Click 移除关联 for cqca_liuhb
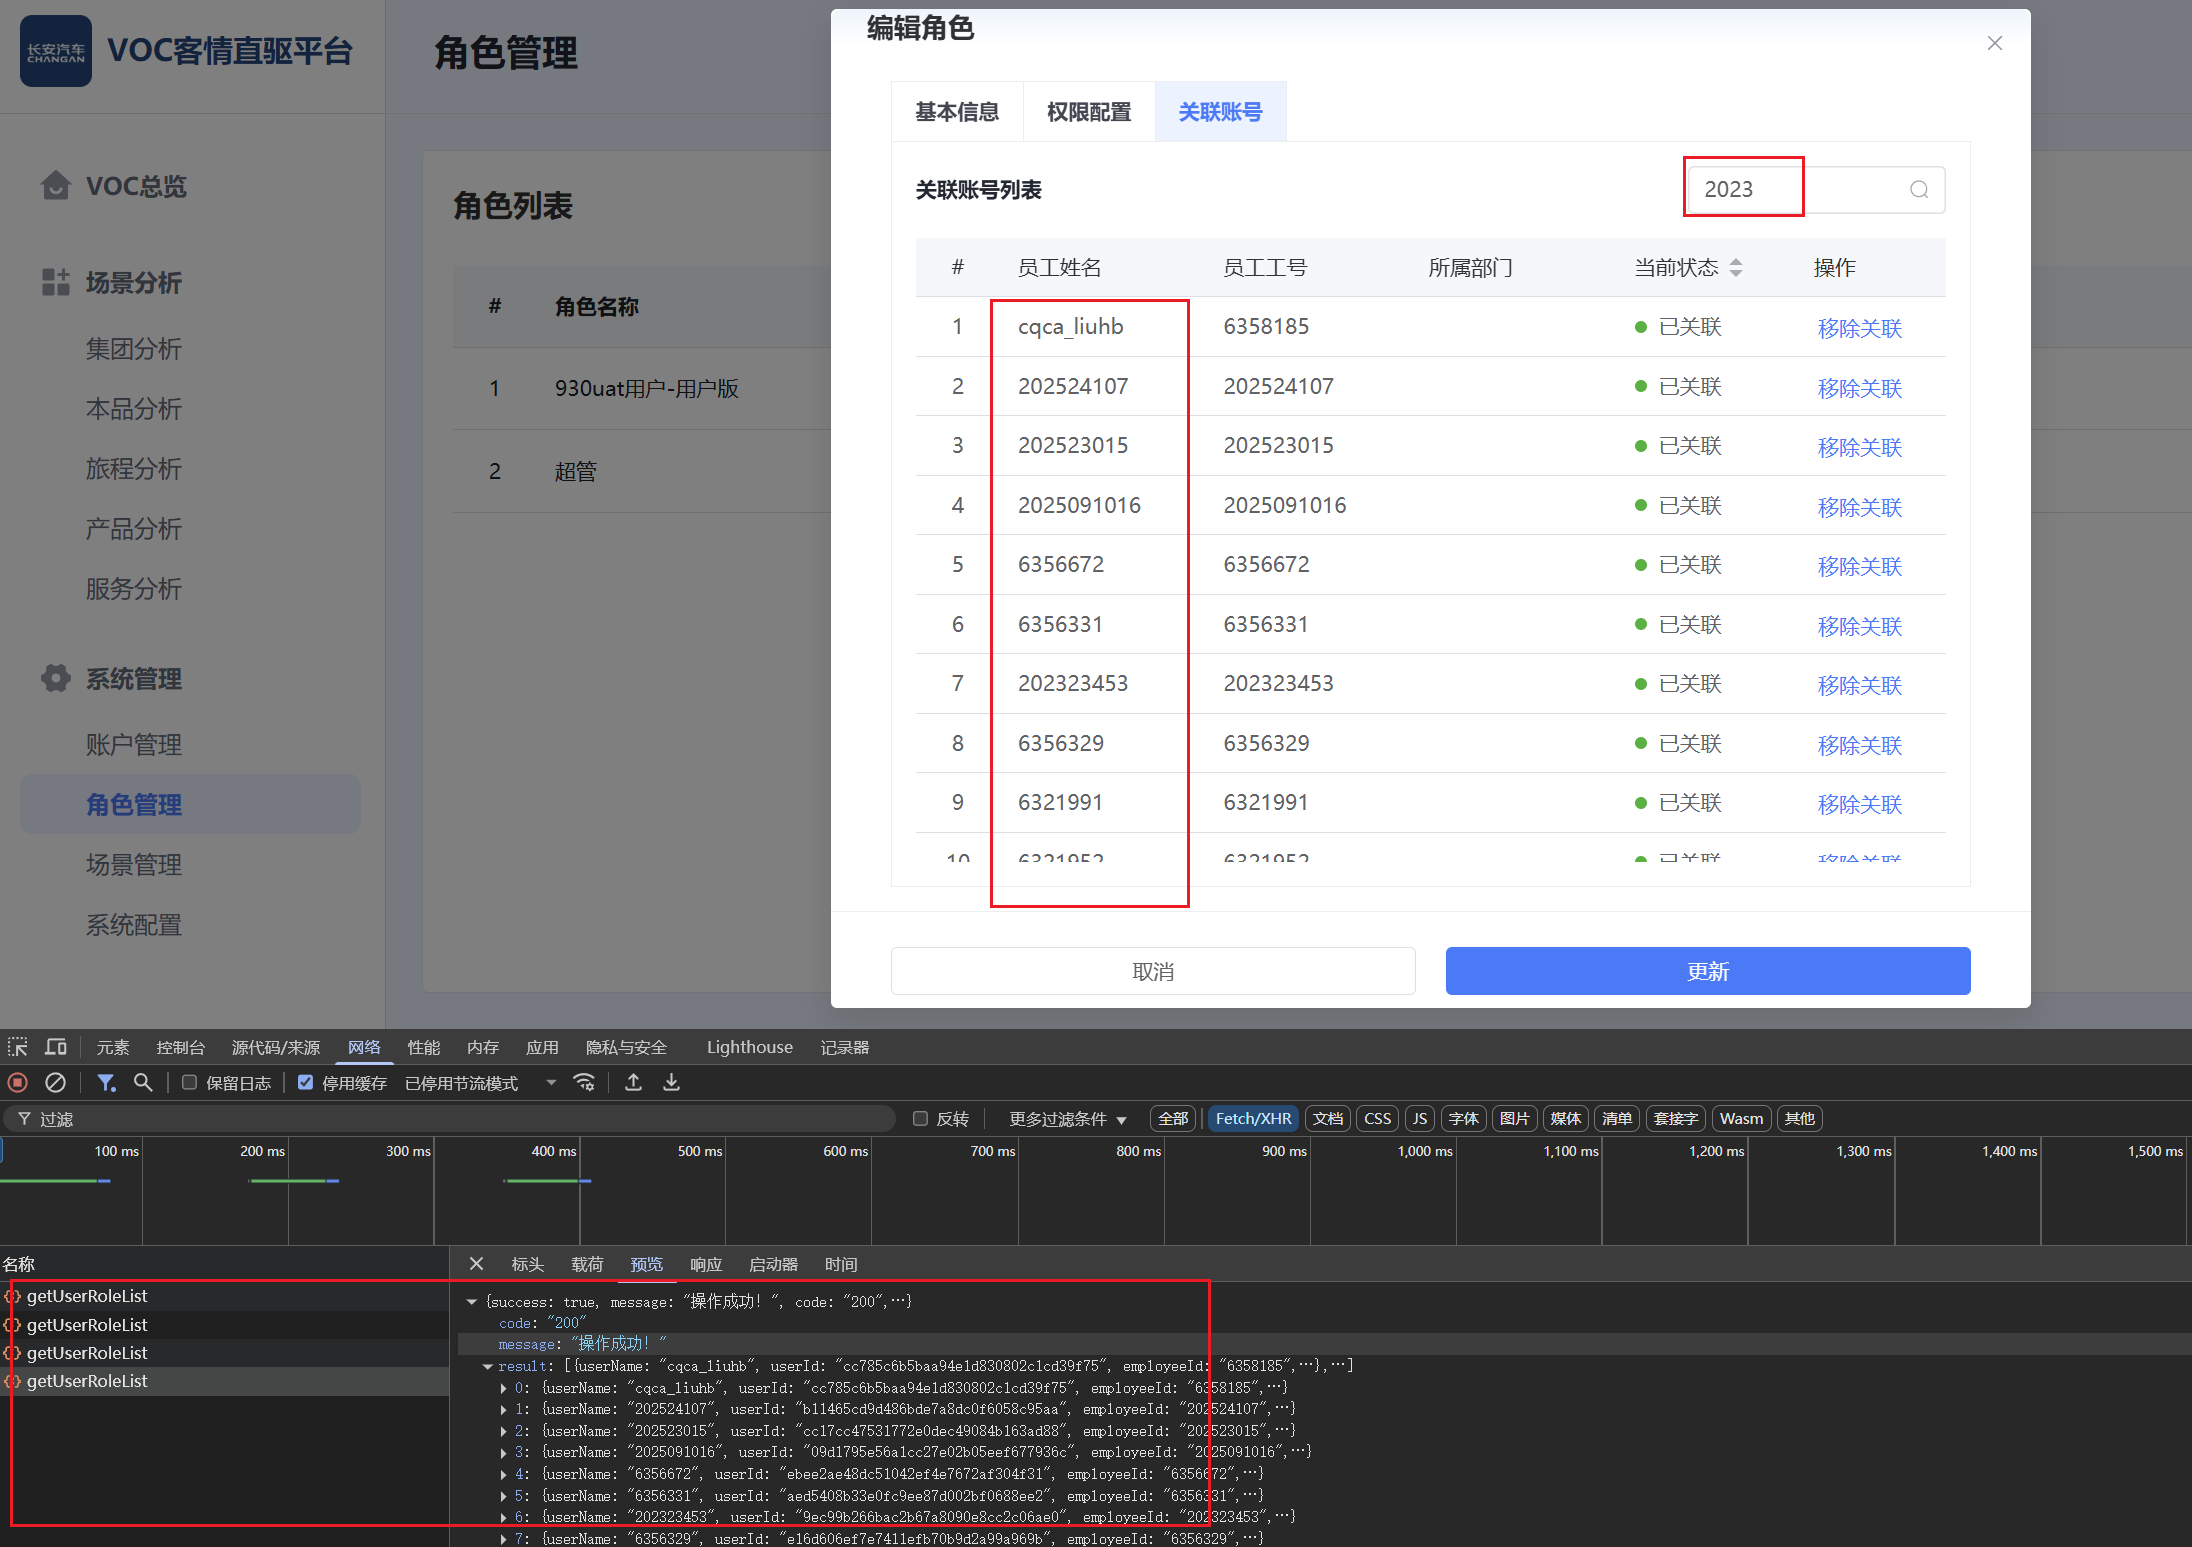The height and width of the screenshot is (1547, 2192). (1859, 328)
